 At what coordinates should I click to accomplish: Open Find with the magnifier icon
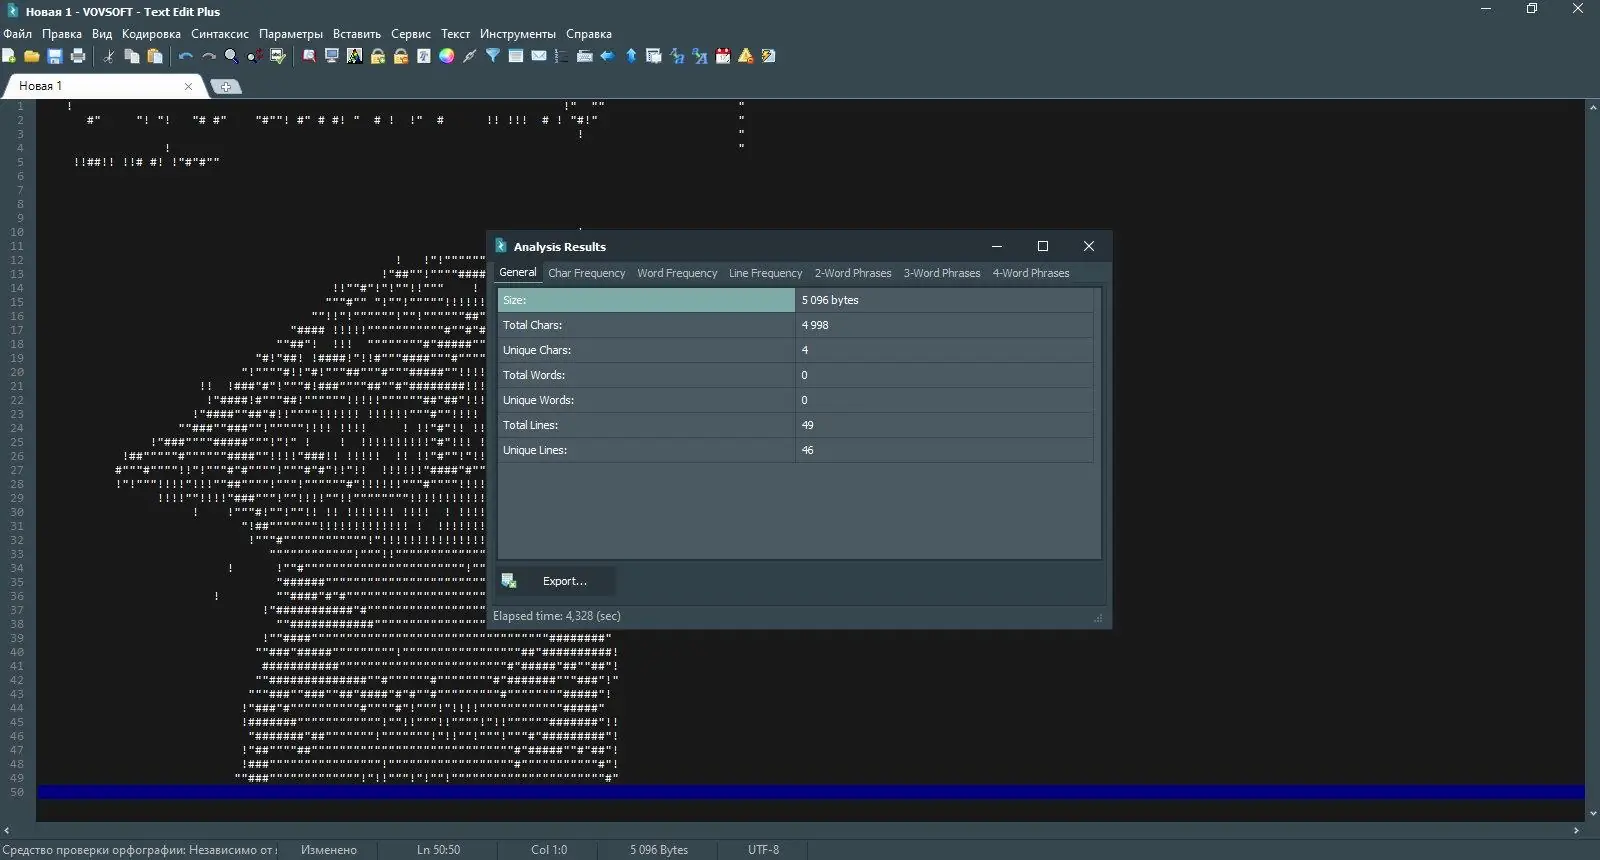[x=231, y=57]
